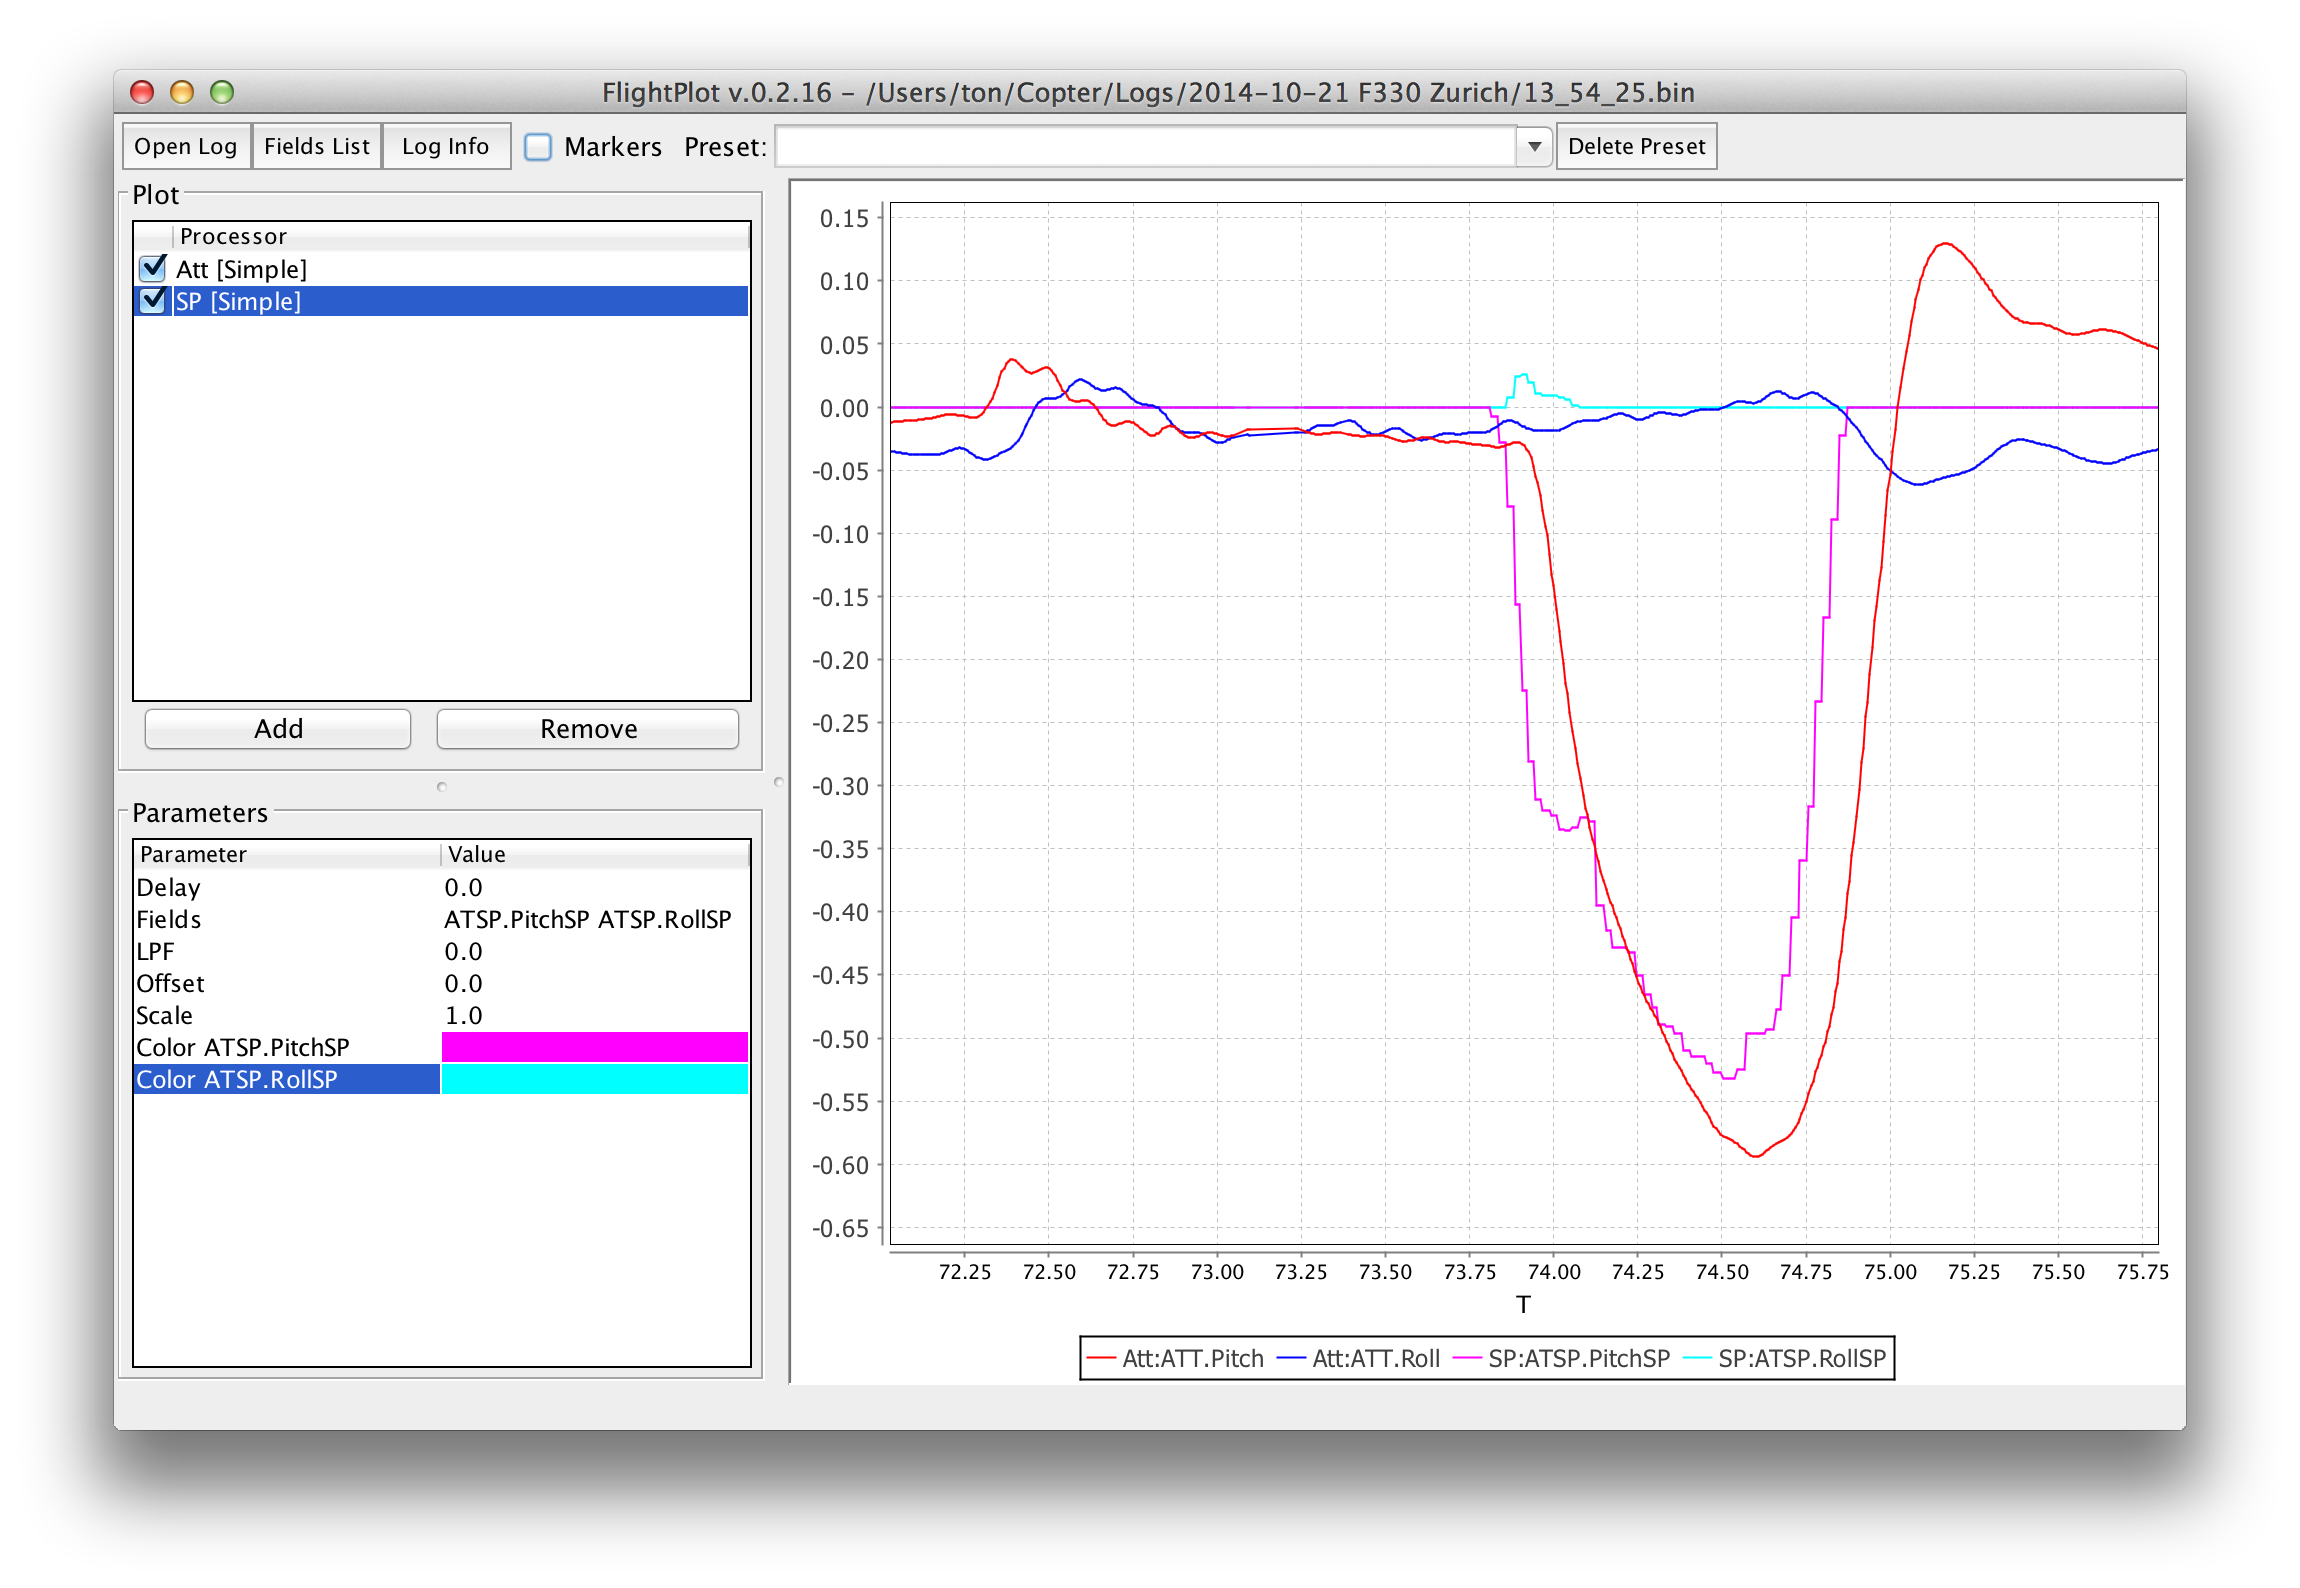2300x1588 pixels.
Task: Open the magenta ATSP.PitchSP color swatch
Action: [x=594, y=1047]
